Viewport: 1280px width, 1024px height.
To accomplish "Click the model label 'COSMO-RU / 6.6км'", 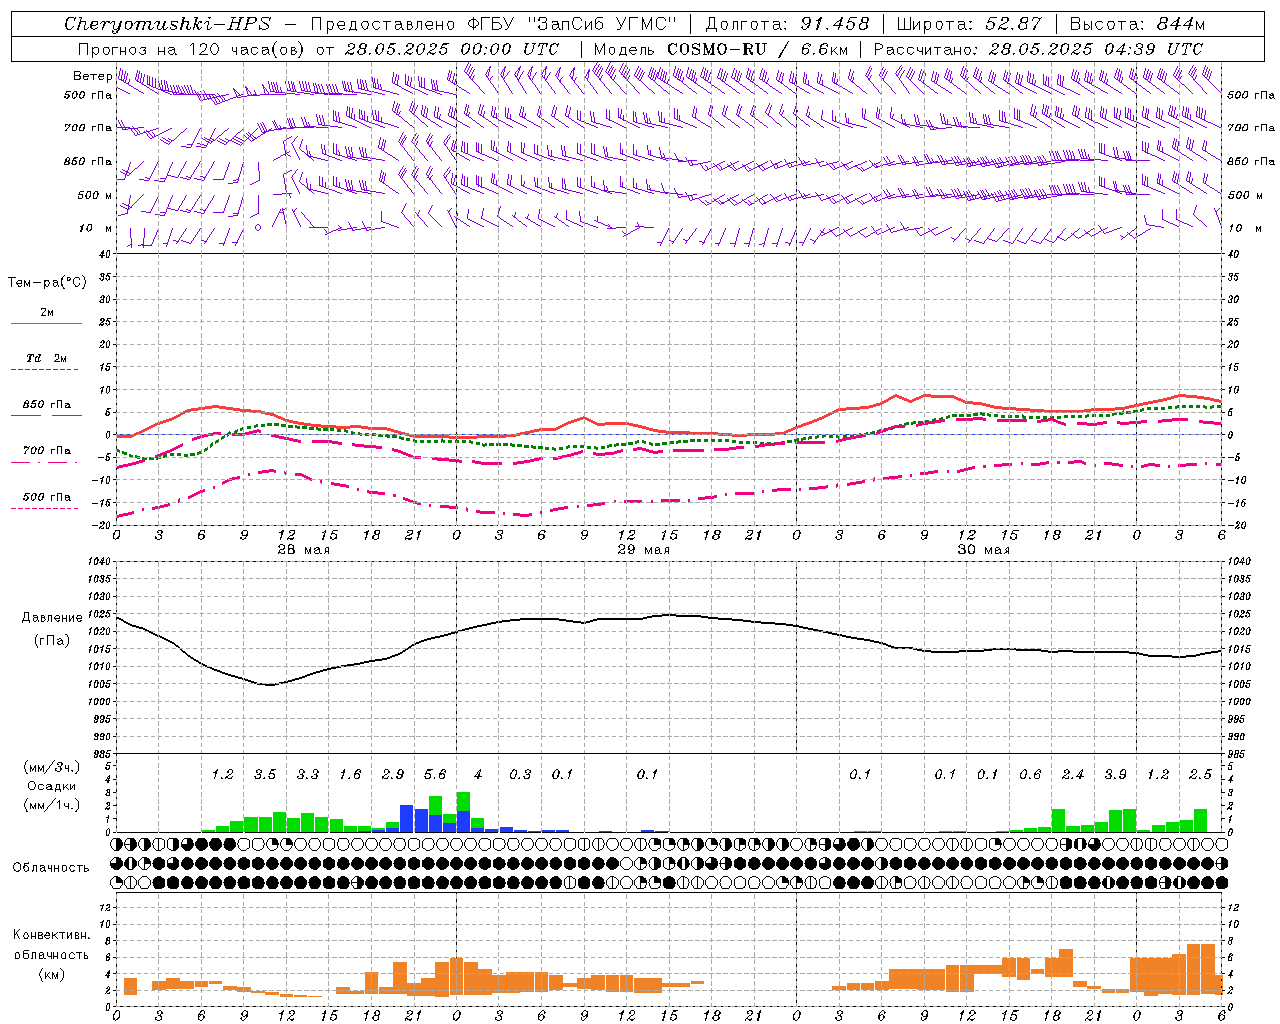I will point(721,49).
